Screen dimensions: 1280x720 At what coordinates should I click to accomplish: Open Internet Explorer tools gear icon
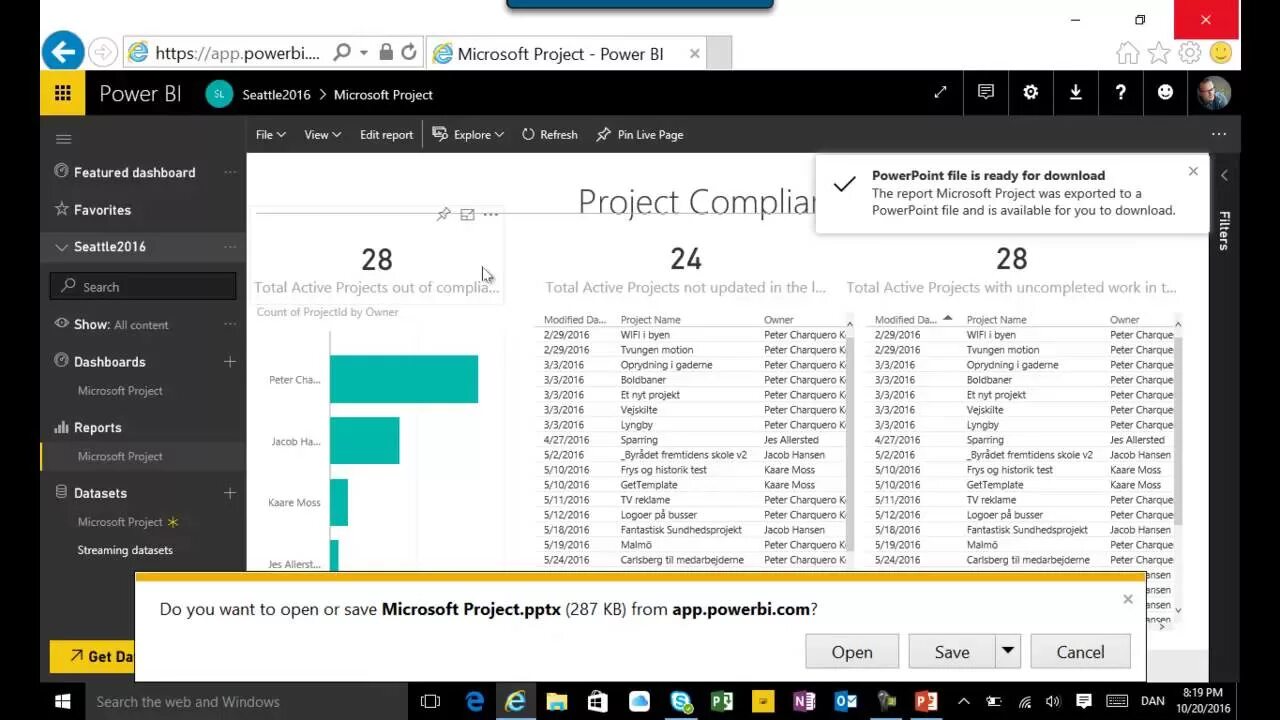tap(1189, 53)
